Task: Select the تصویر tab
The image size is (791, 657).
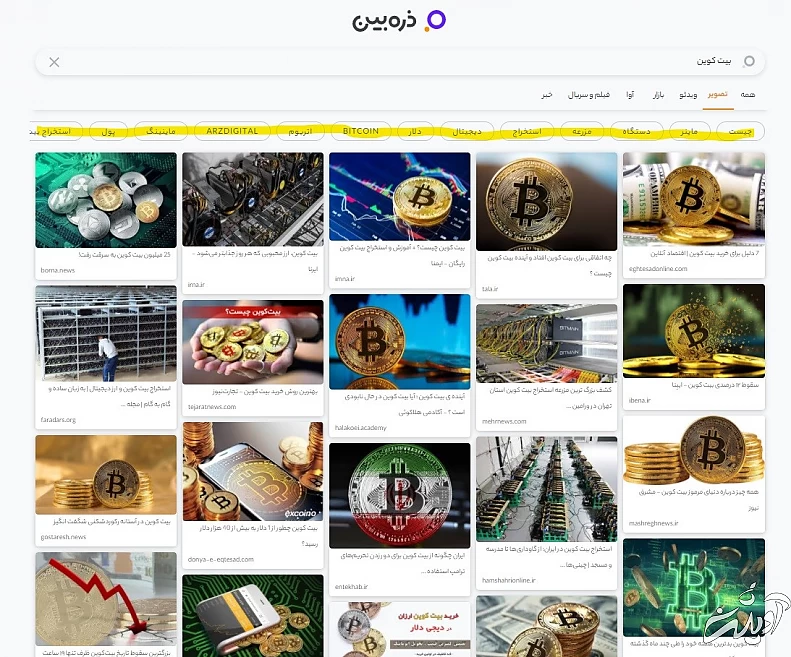Action: coord(717,94)
